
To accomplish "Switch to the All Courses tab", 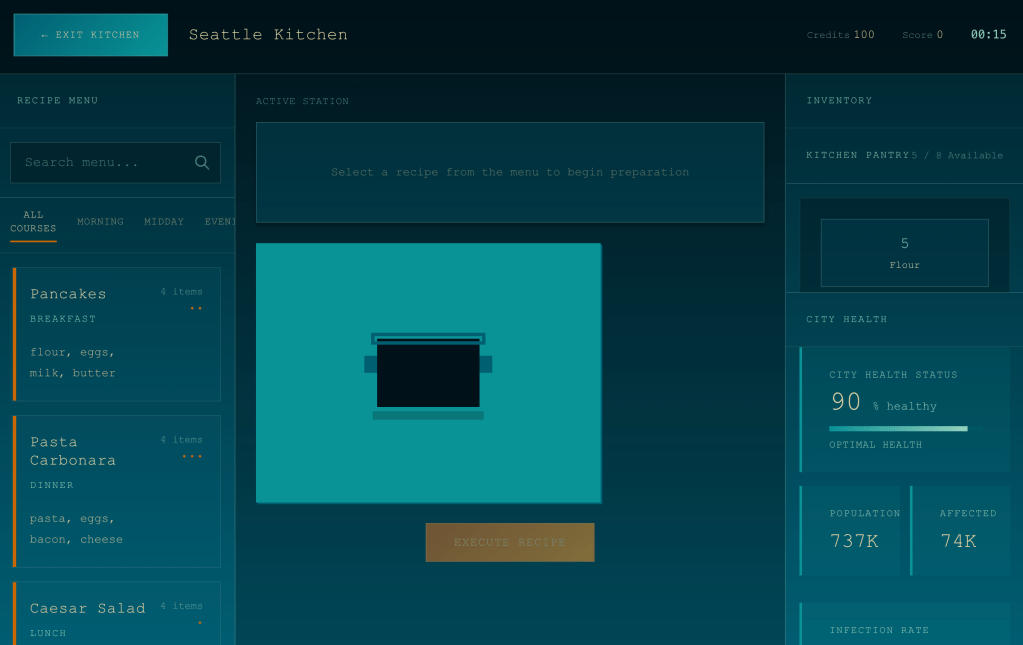I will coord(33,222).
